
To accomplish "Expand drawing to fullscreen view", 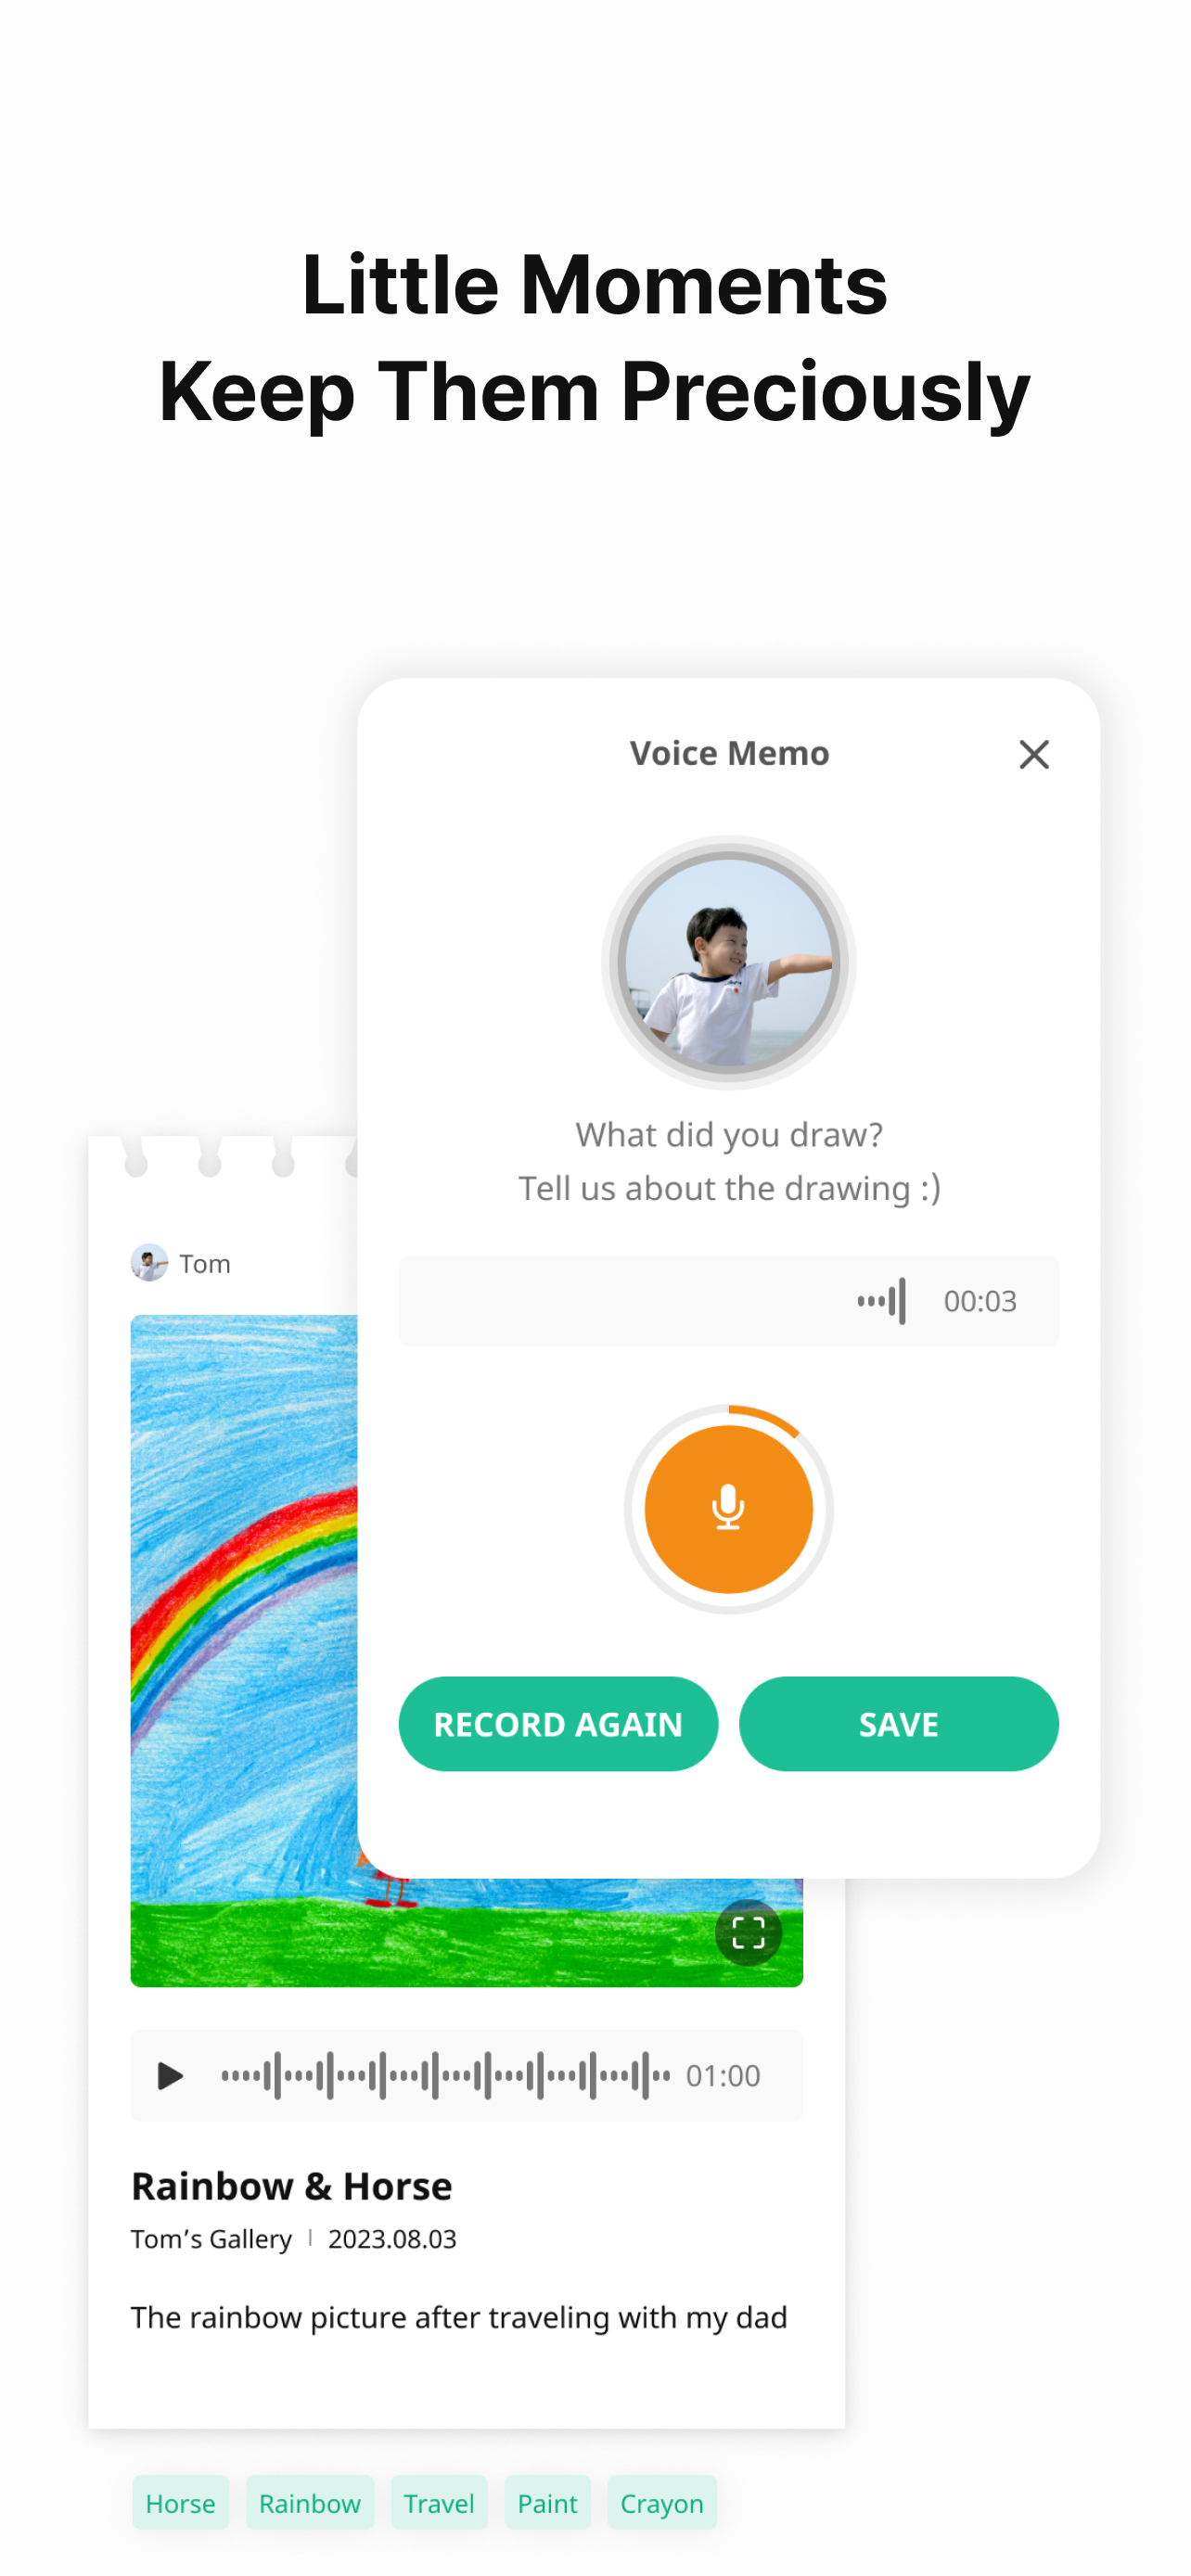I will [x=748, y=1932].
